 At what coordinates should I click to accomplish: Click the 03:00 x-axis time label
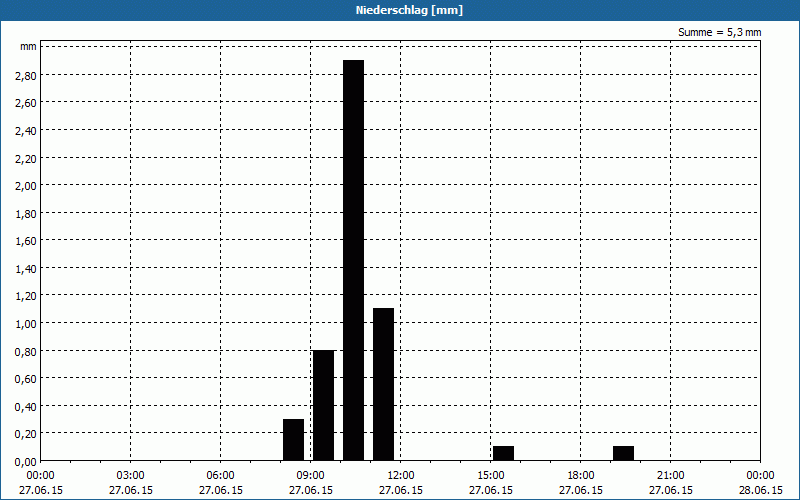point(131,476)
